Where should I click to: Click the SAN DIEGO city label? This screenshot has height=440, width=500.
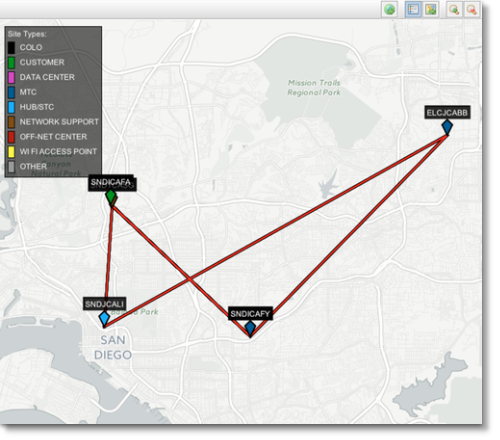pos(113,347)
